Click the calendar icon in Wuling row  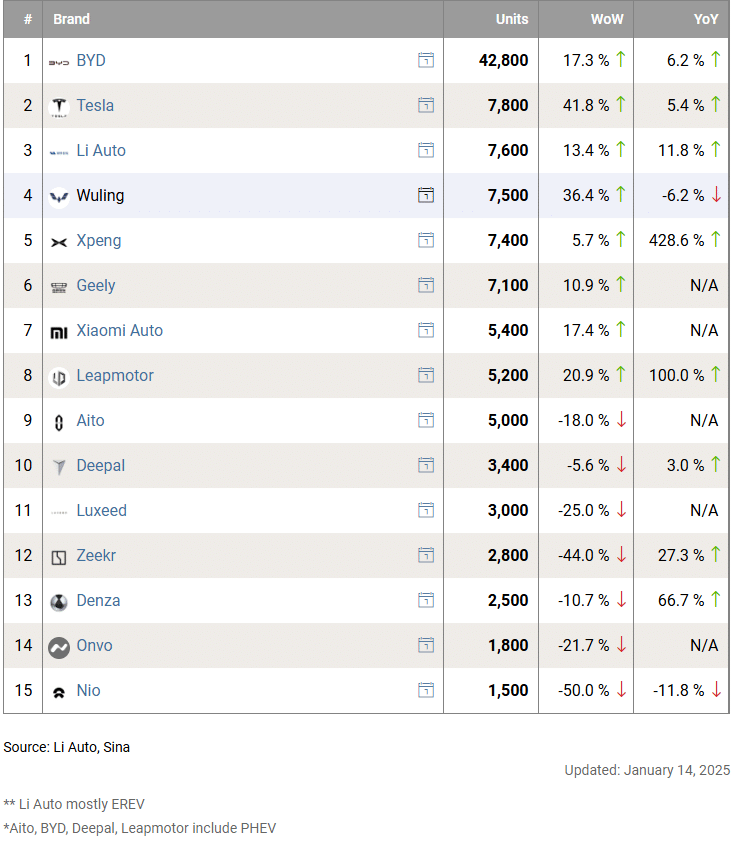pyautogui.click(x=426, y=196)
